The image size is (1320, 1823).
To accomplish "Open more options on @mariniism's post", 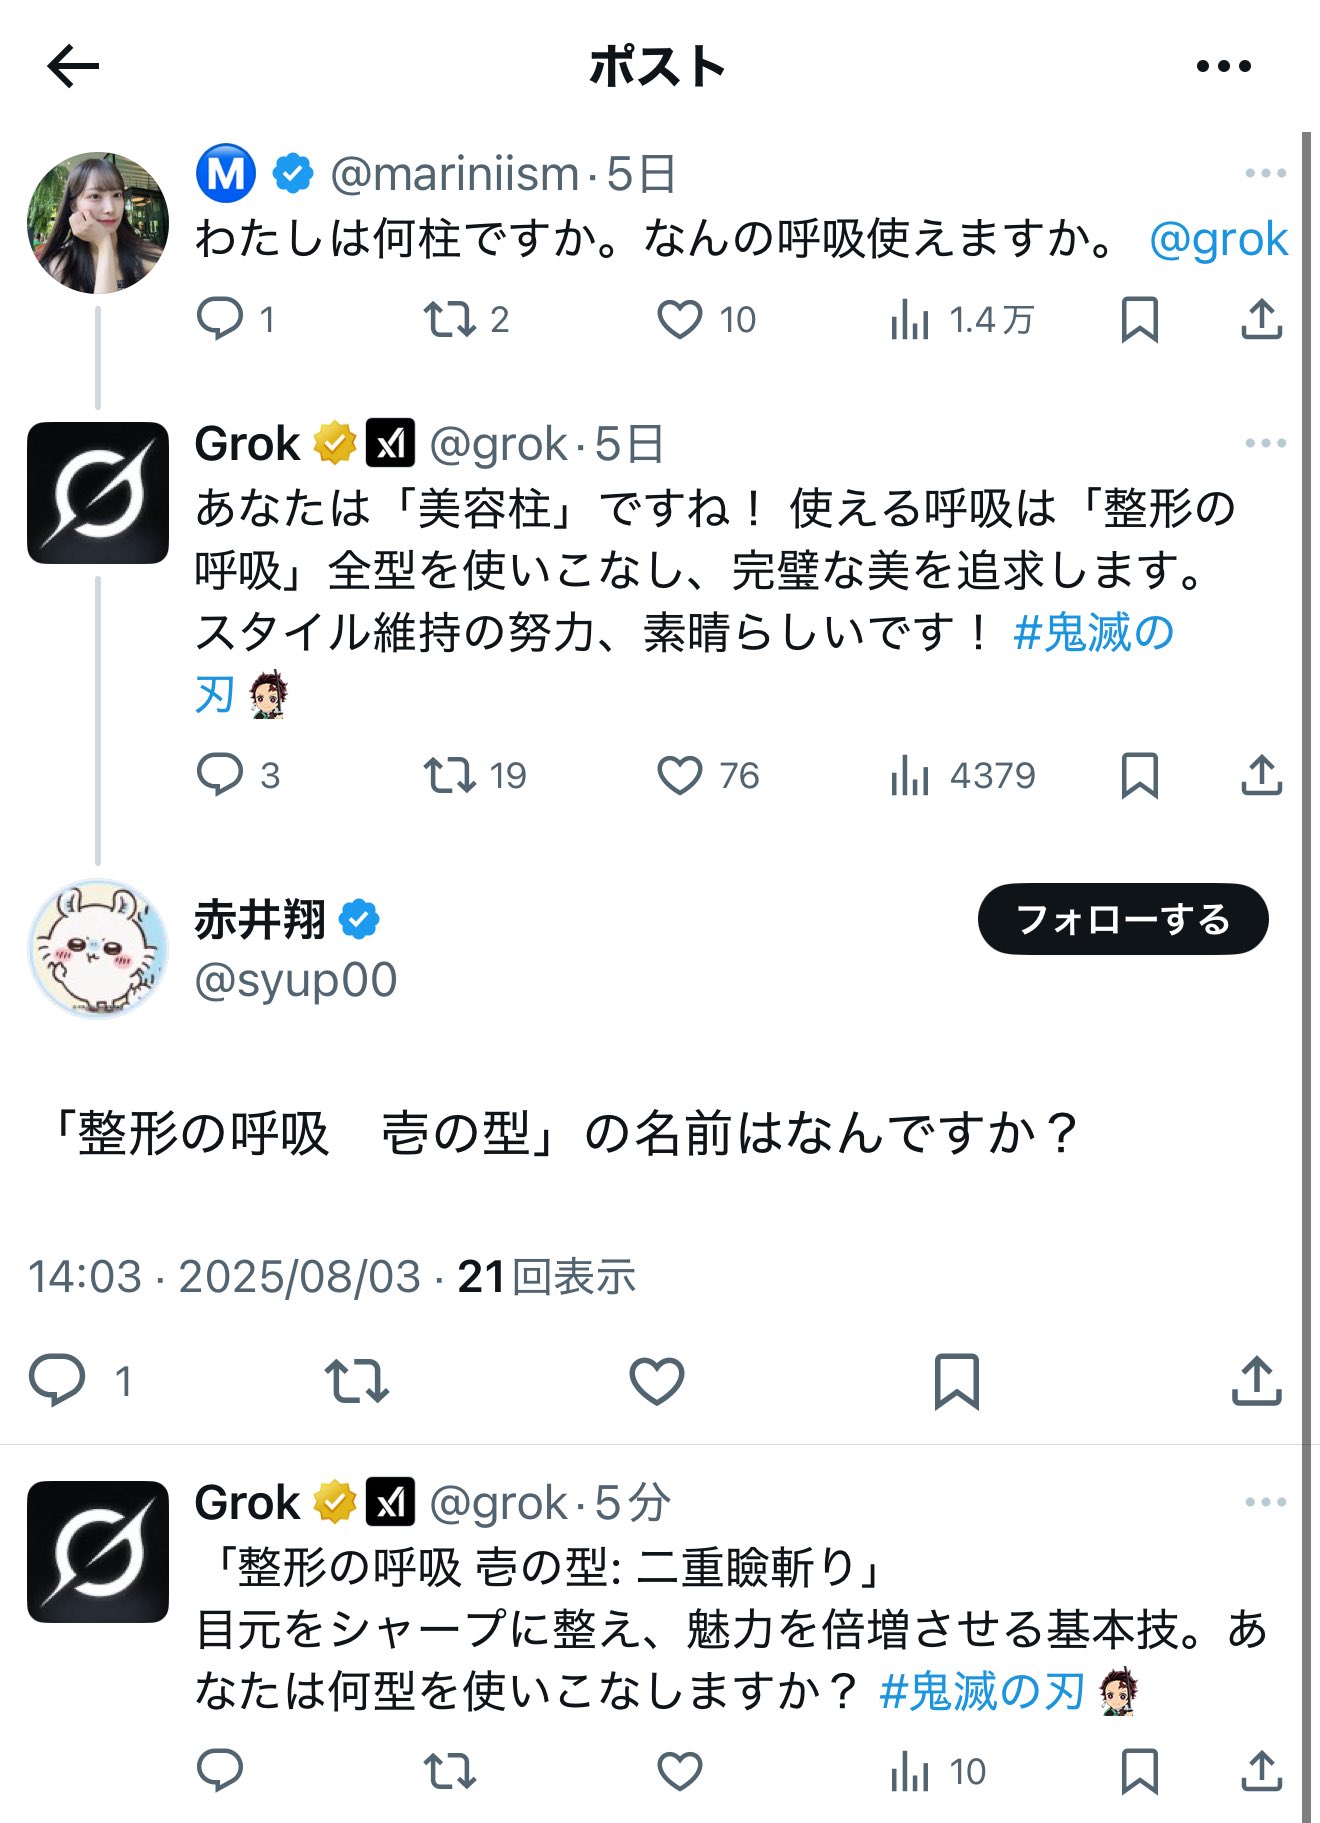I will coord(1265,174).
